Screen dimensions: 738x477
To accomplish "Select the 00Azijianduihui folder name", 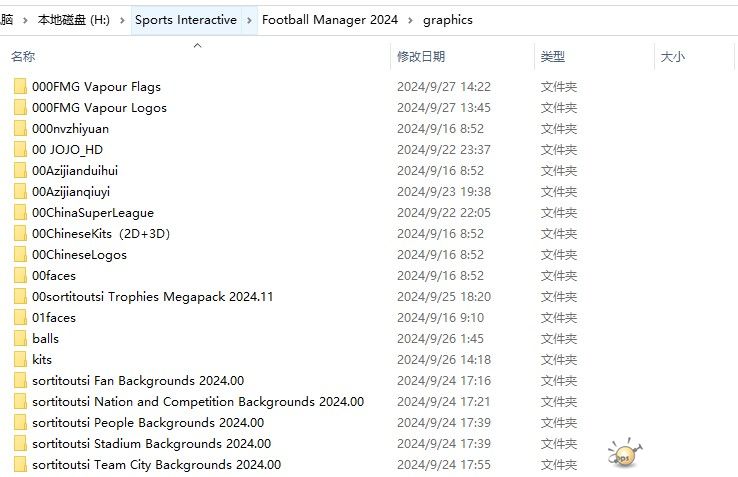I will [75, 170].
